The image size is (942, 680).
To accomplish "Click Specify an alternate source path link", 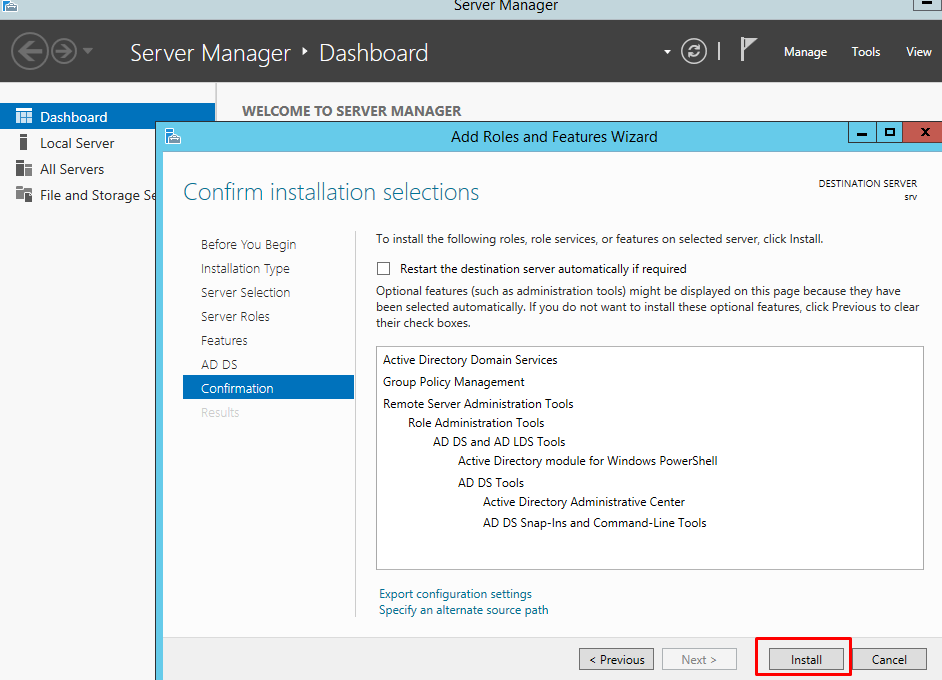I will click(x=463, y=610).
